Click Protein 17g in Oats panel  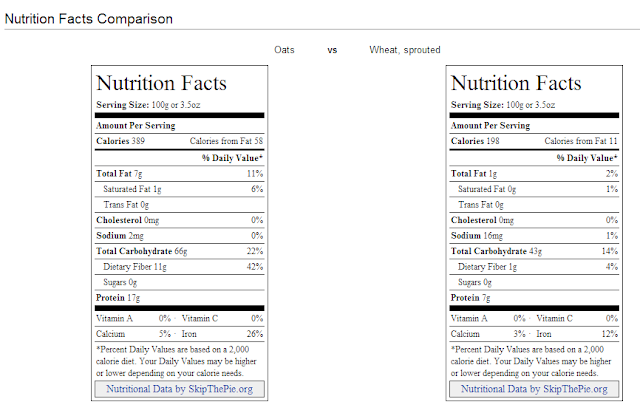point(118,298)
